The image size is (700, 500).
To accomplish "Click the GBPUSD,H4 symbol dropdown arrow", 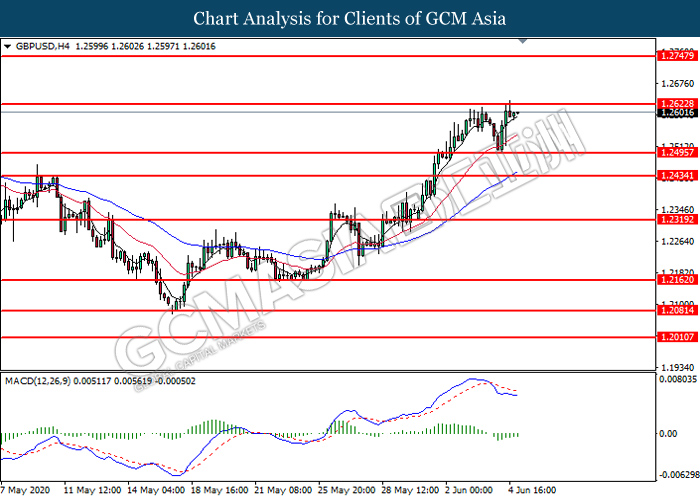I will [x=7, y=46].
